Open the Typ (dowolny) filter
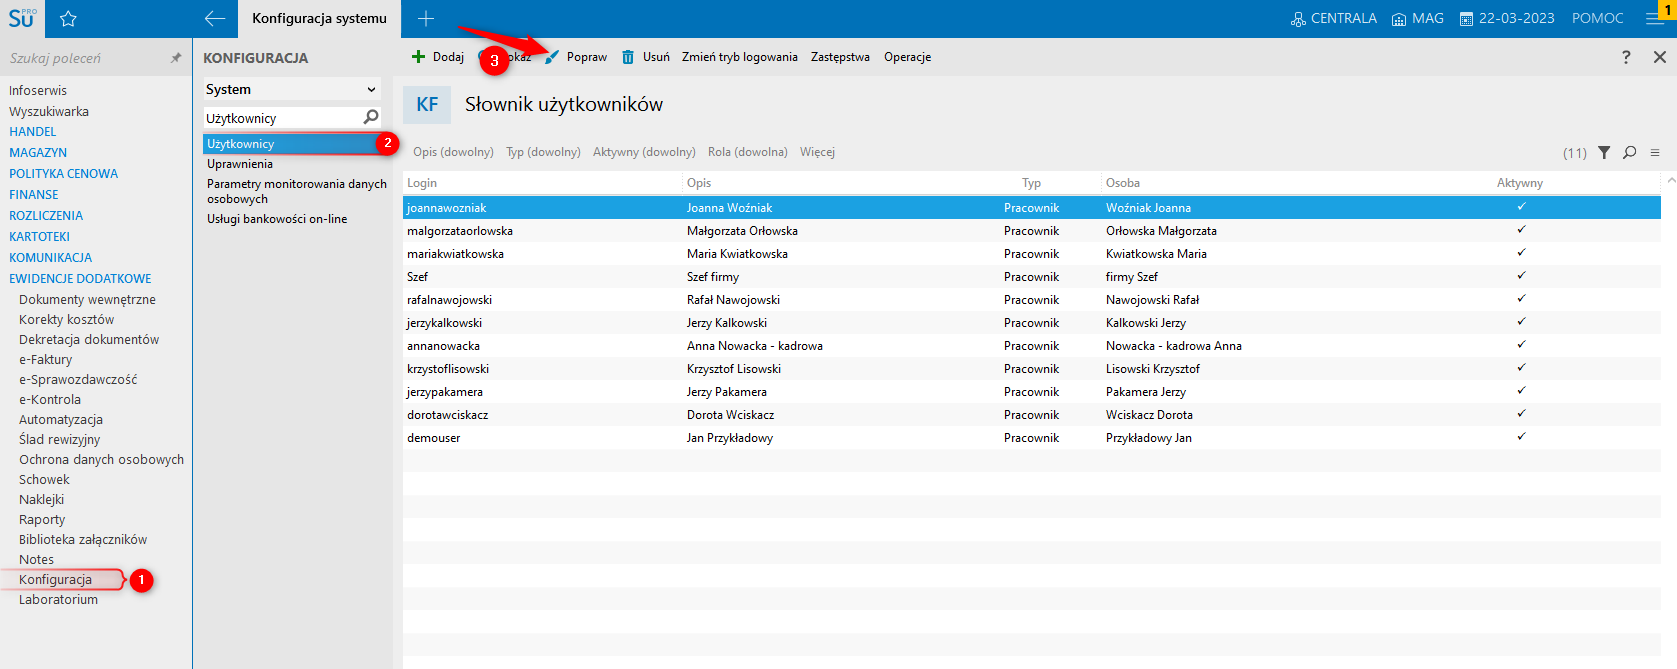The height and width of the screenshot is (669, 1677). click(x=543, y=152)
